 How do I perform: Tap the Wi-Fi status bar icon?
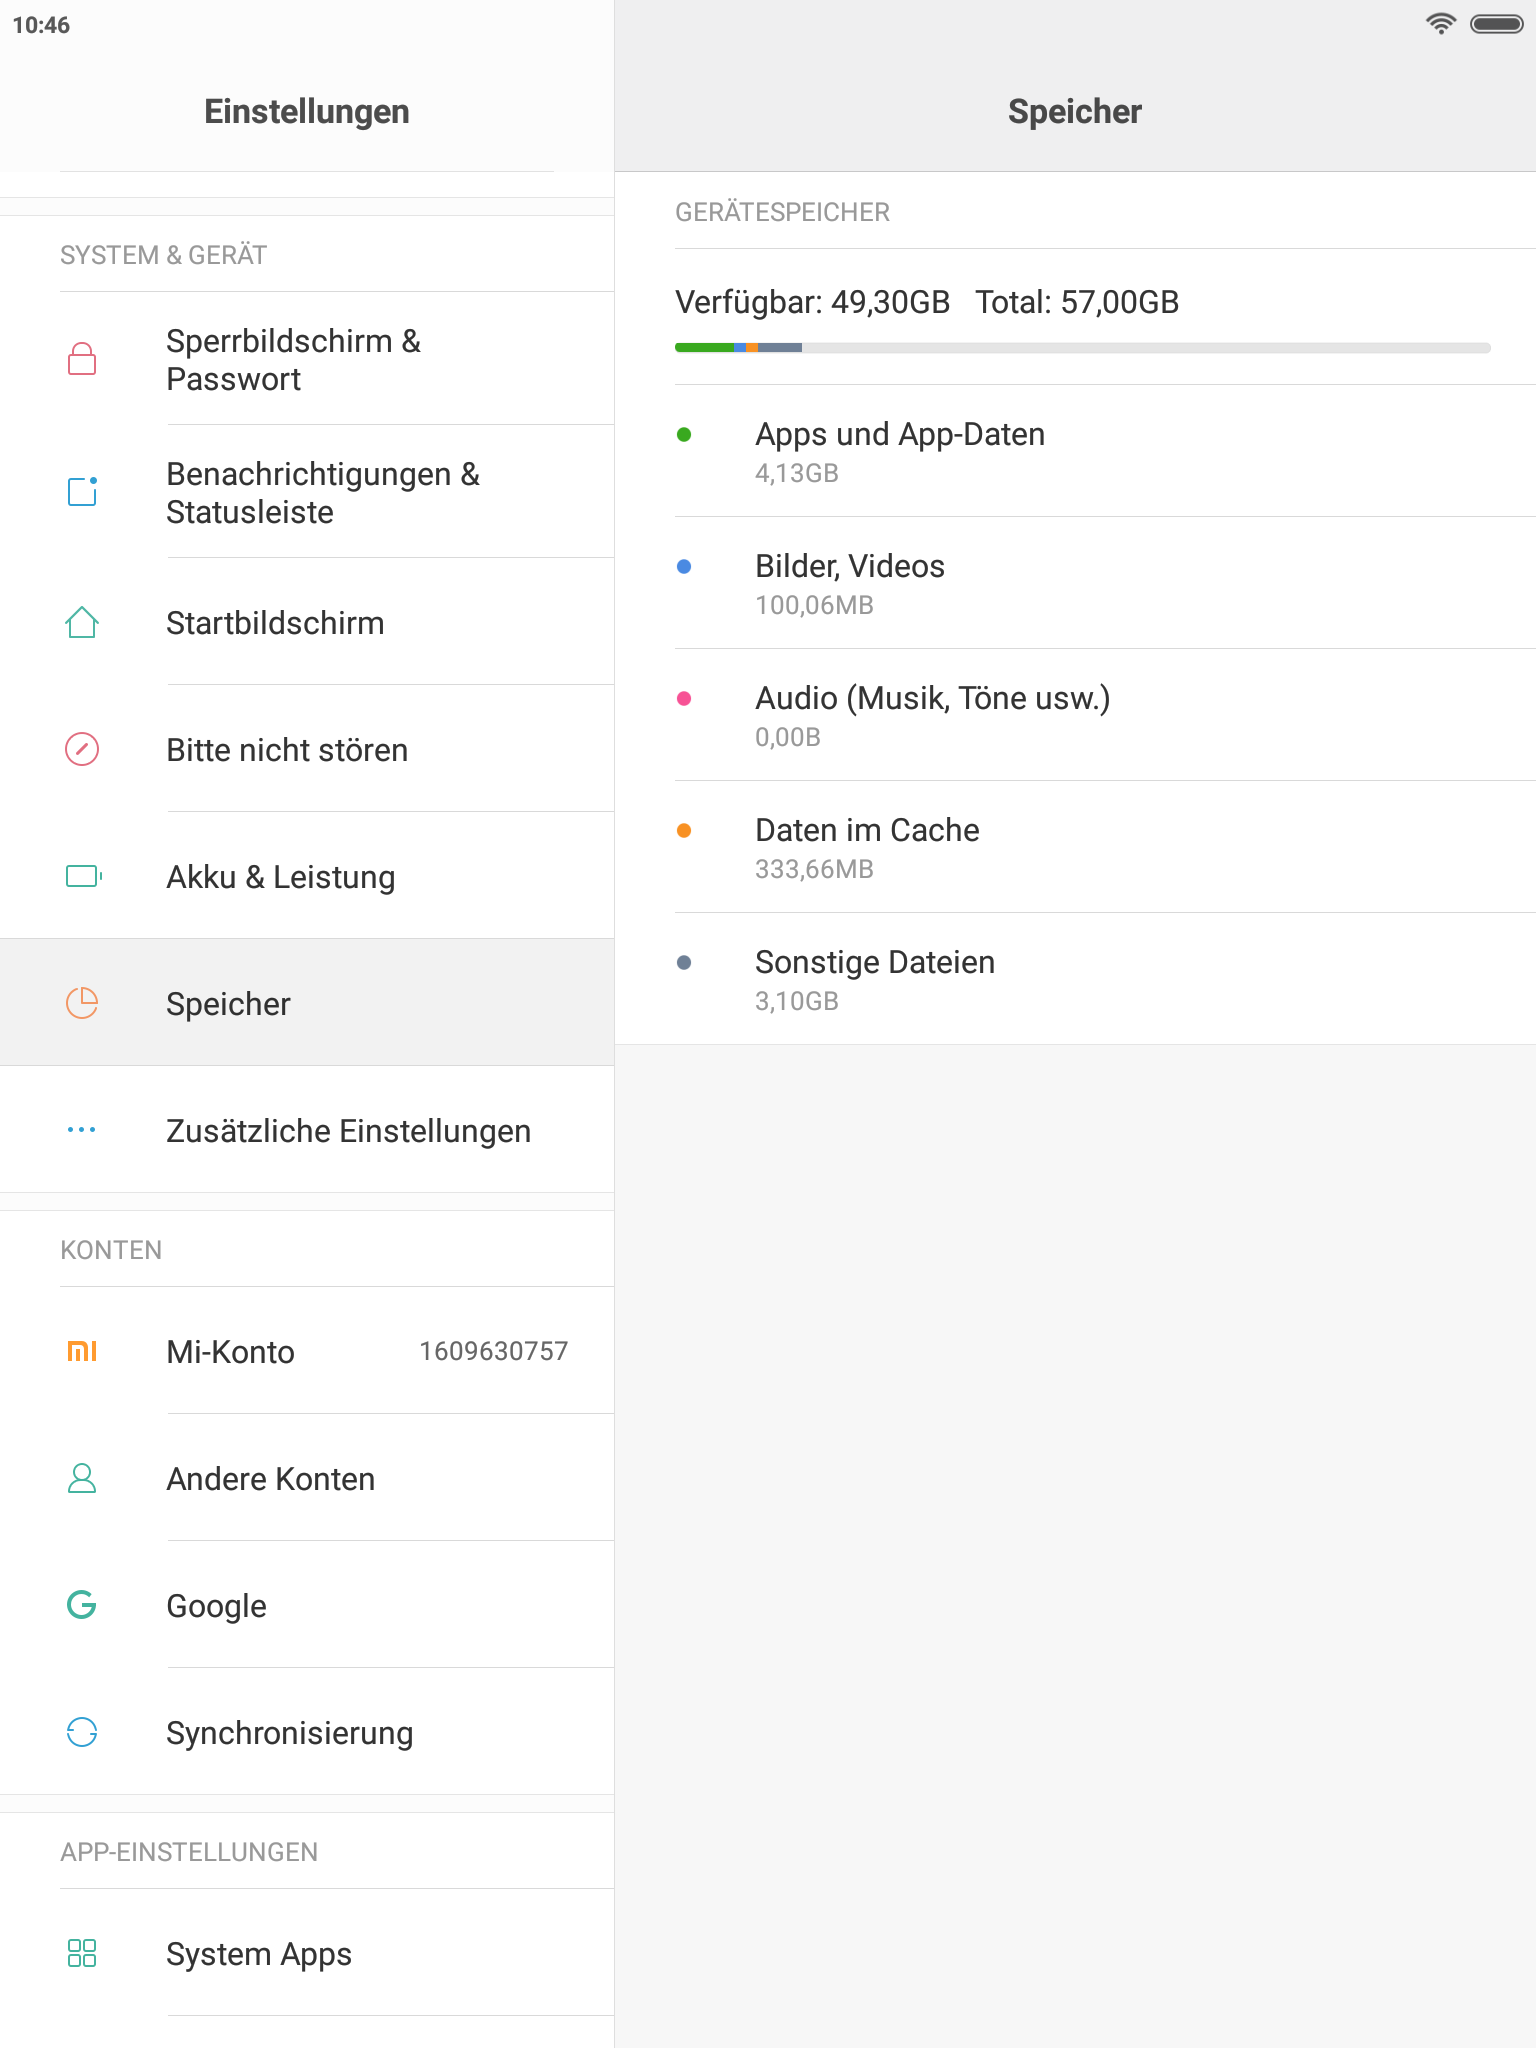(1440, 24)
